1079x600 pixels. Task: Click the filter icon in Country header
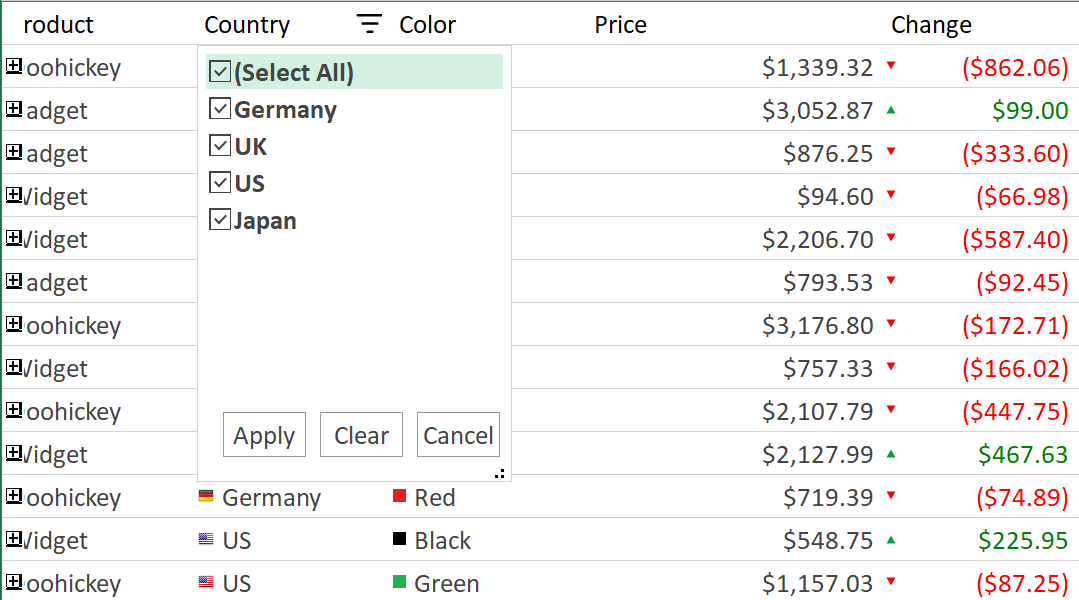pyautogui.click(x=370, y=25)
